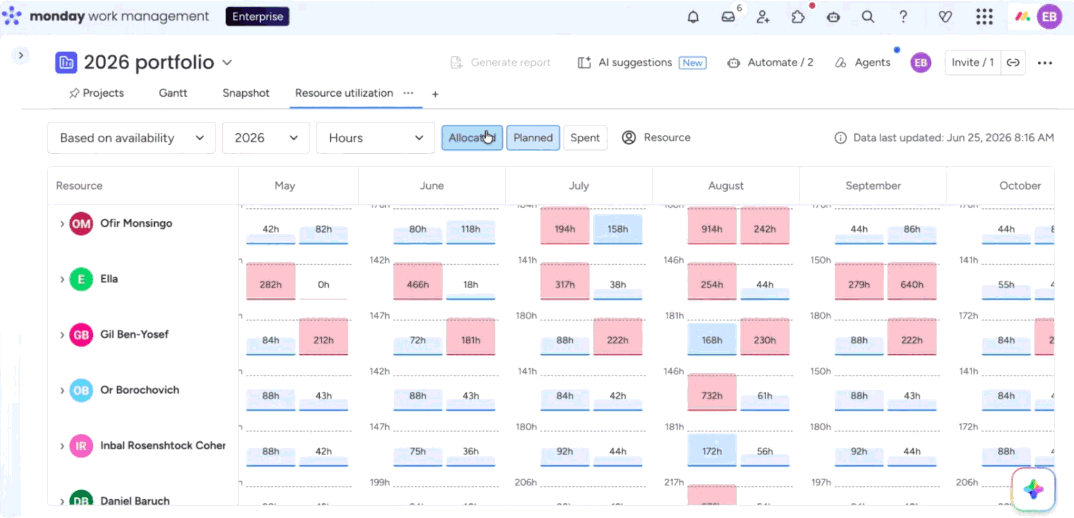Open the Based on availability dropdown
1074x518 pixels.
pos(132,138)
